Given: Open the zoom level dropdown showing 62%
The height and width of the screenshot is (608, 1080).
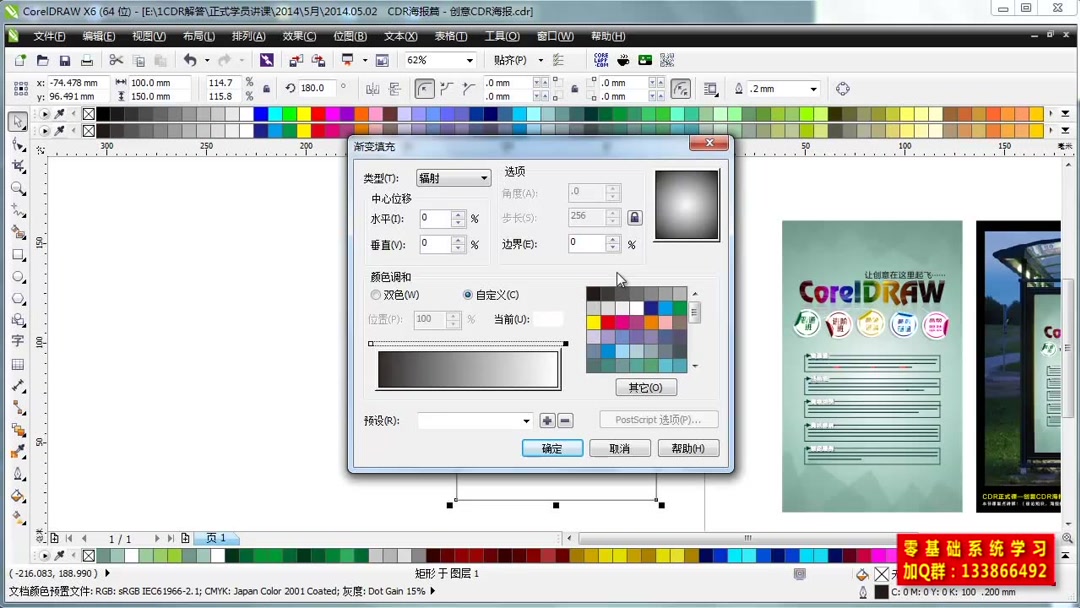Looking at the screenshot, I should point(440,60).
